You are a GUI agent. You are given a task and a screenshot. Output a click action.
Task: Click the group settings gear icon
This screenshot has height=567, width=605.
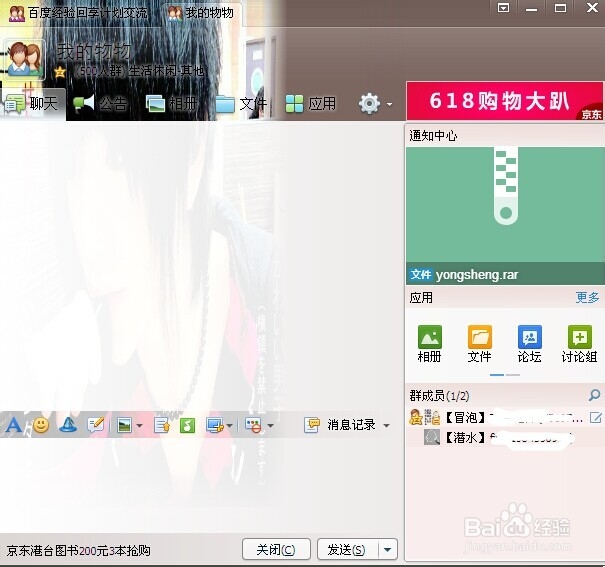(x=369, y=103)
